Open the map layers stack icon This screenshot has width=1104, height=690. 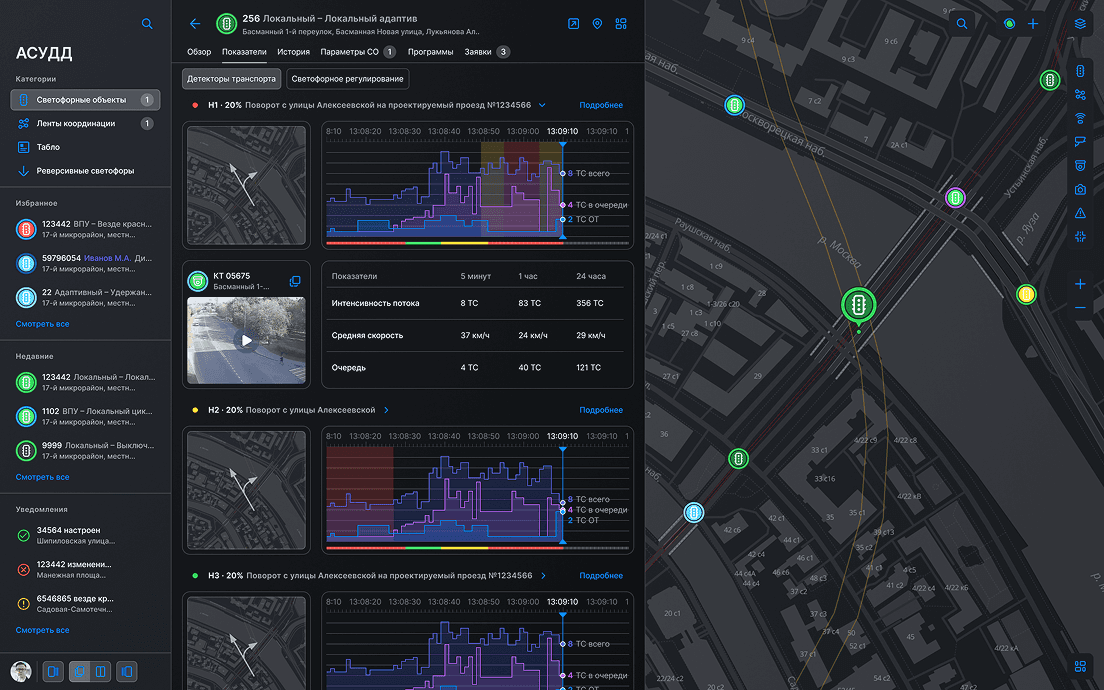(x=1080, y=24)
